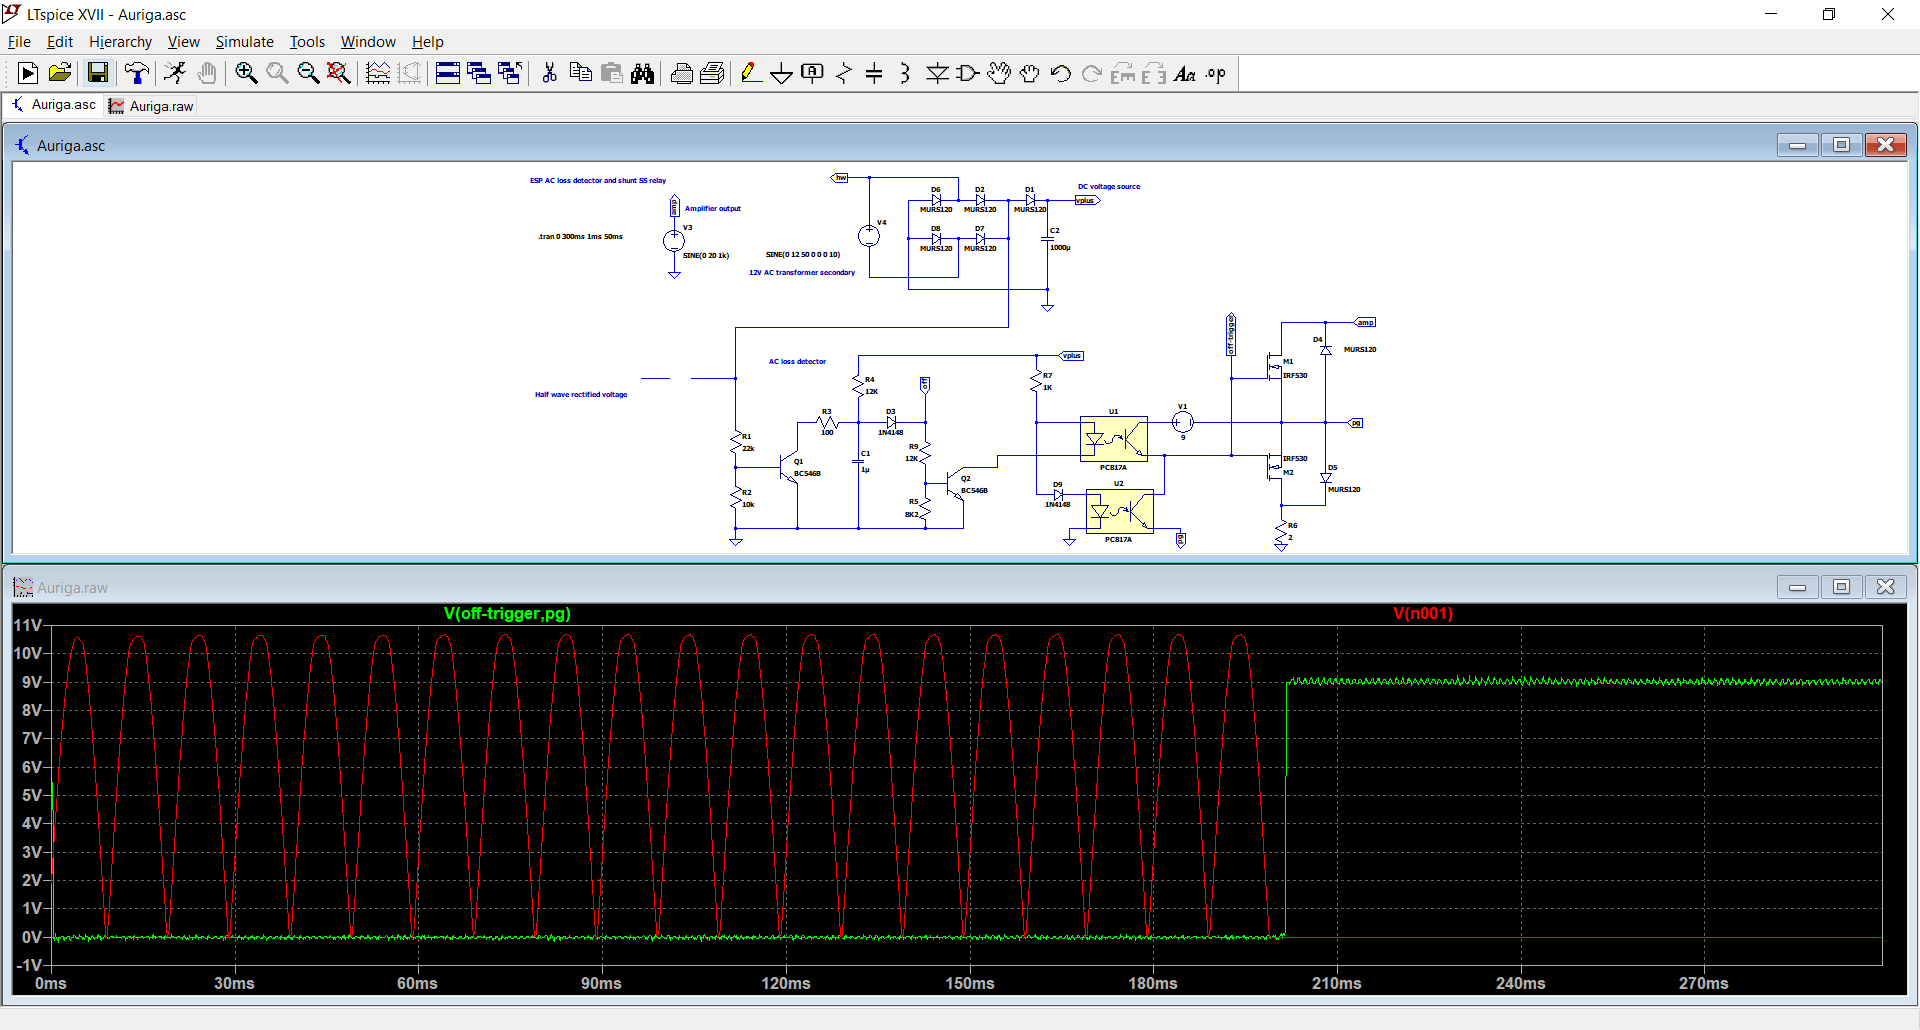Open the File menu

[x=19, y=42]
